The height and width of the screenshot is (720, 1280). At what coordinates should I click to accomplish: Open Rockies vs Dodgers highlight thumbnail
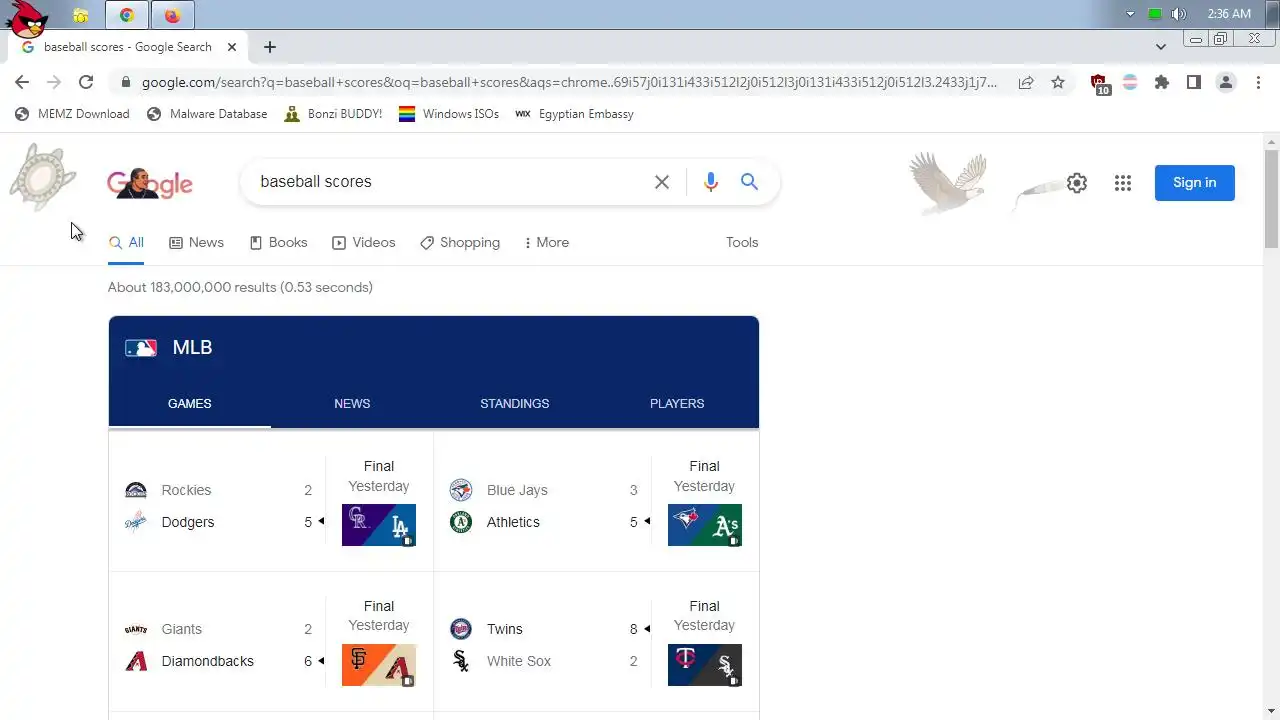tap(379, 525)
